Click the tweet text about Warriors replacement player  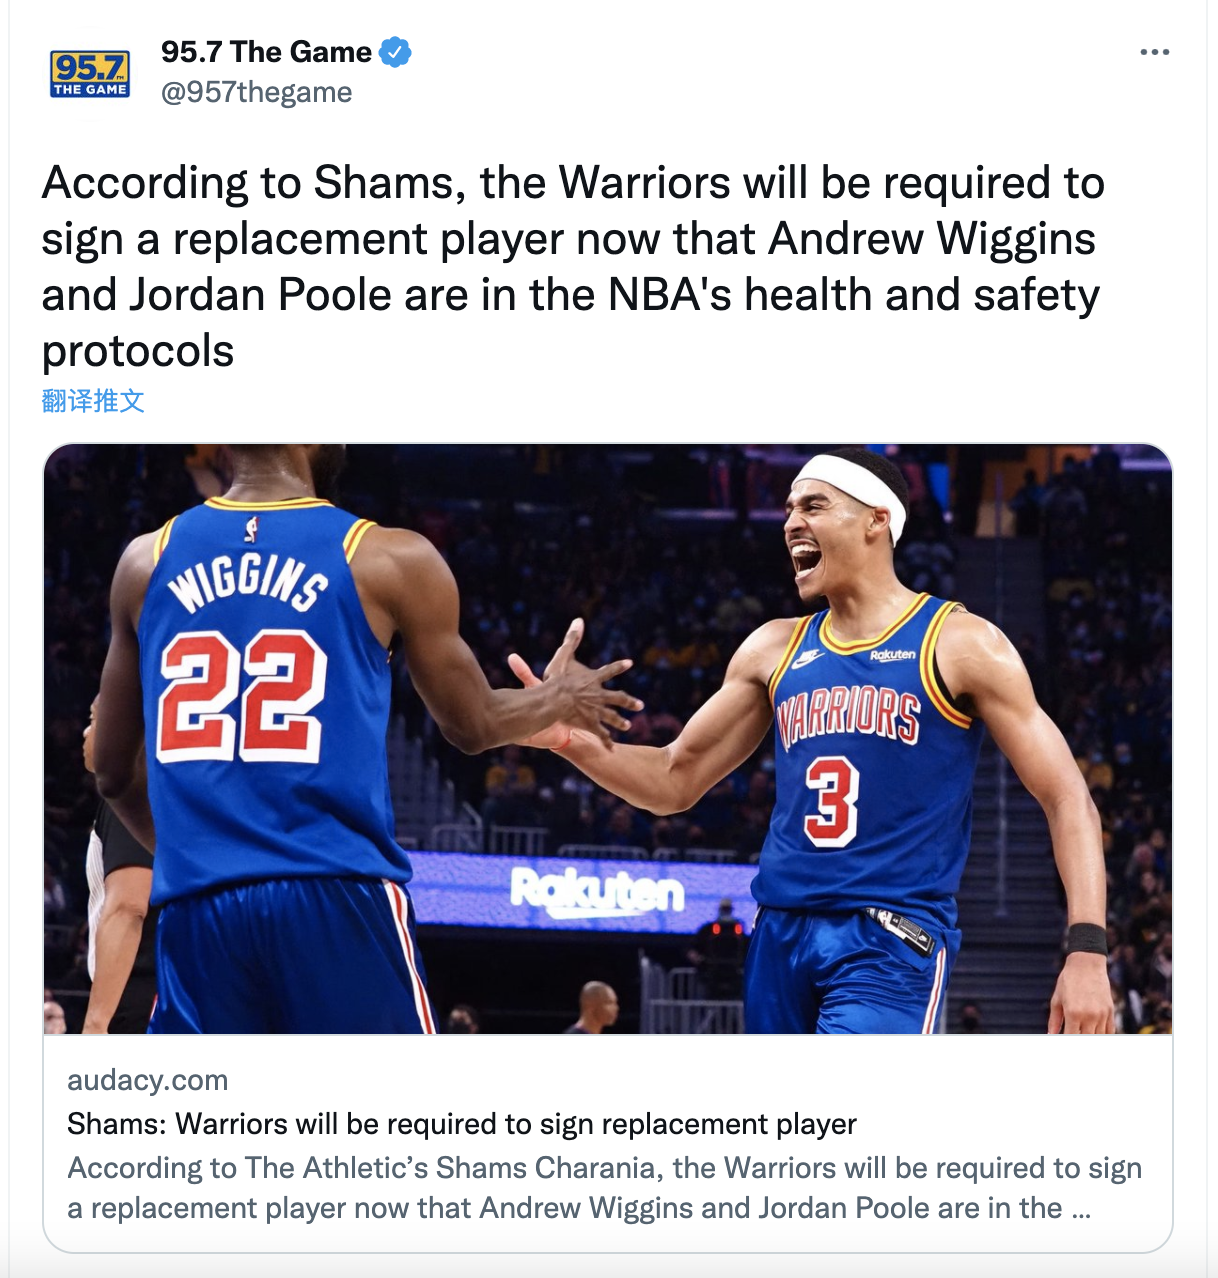(573, 267)
